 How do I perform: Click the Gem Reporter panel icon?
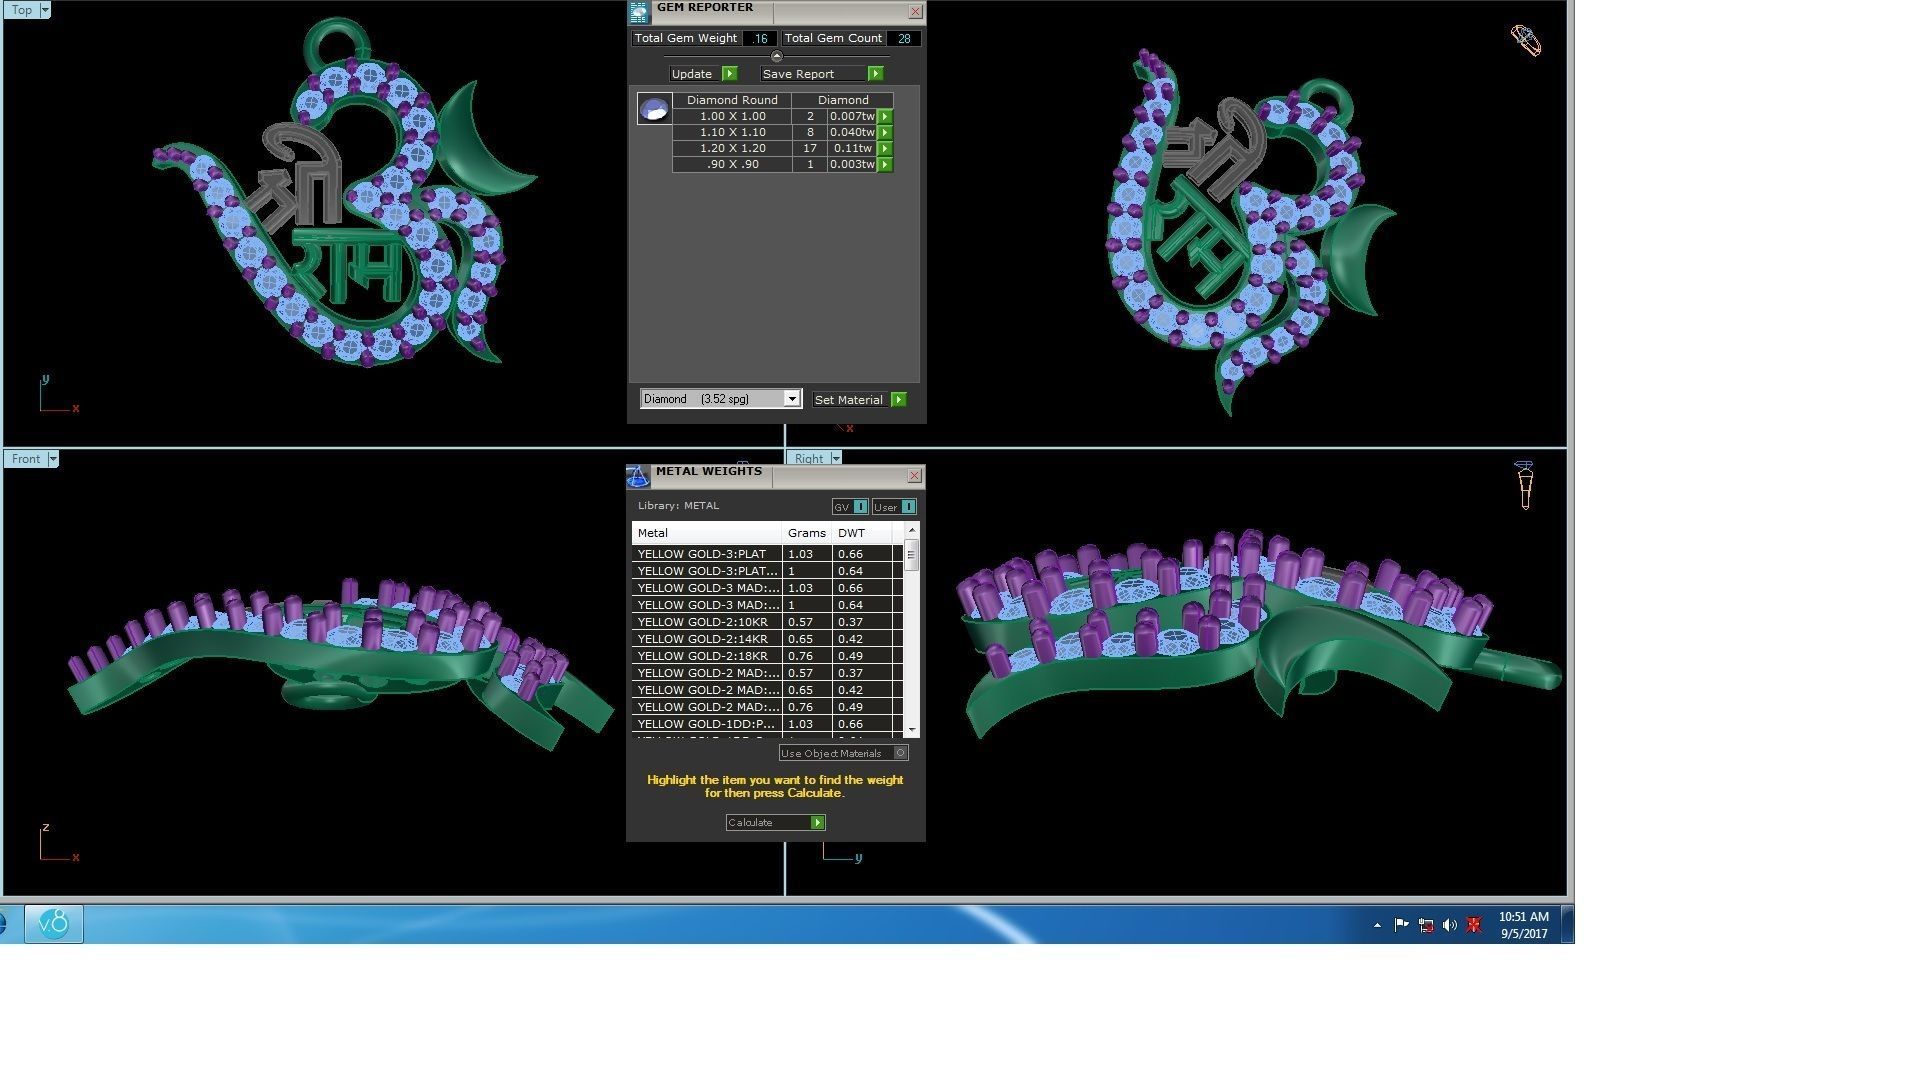point(639,12)
